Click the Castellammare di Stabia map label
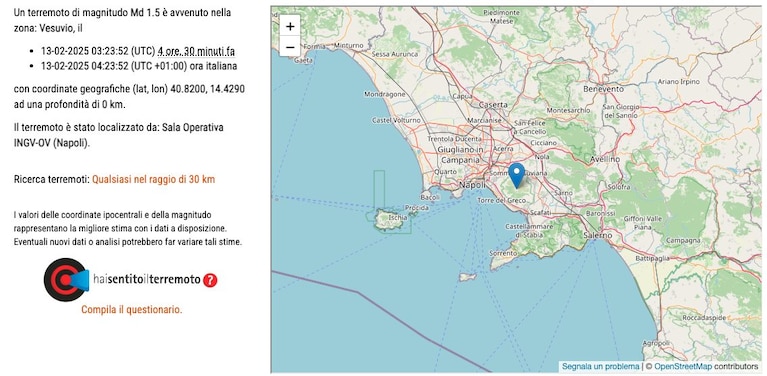This screenshot has height=376, width=767. point(528,230)
